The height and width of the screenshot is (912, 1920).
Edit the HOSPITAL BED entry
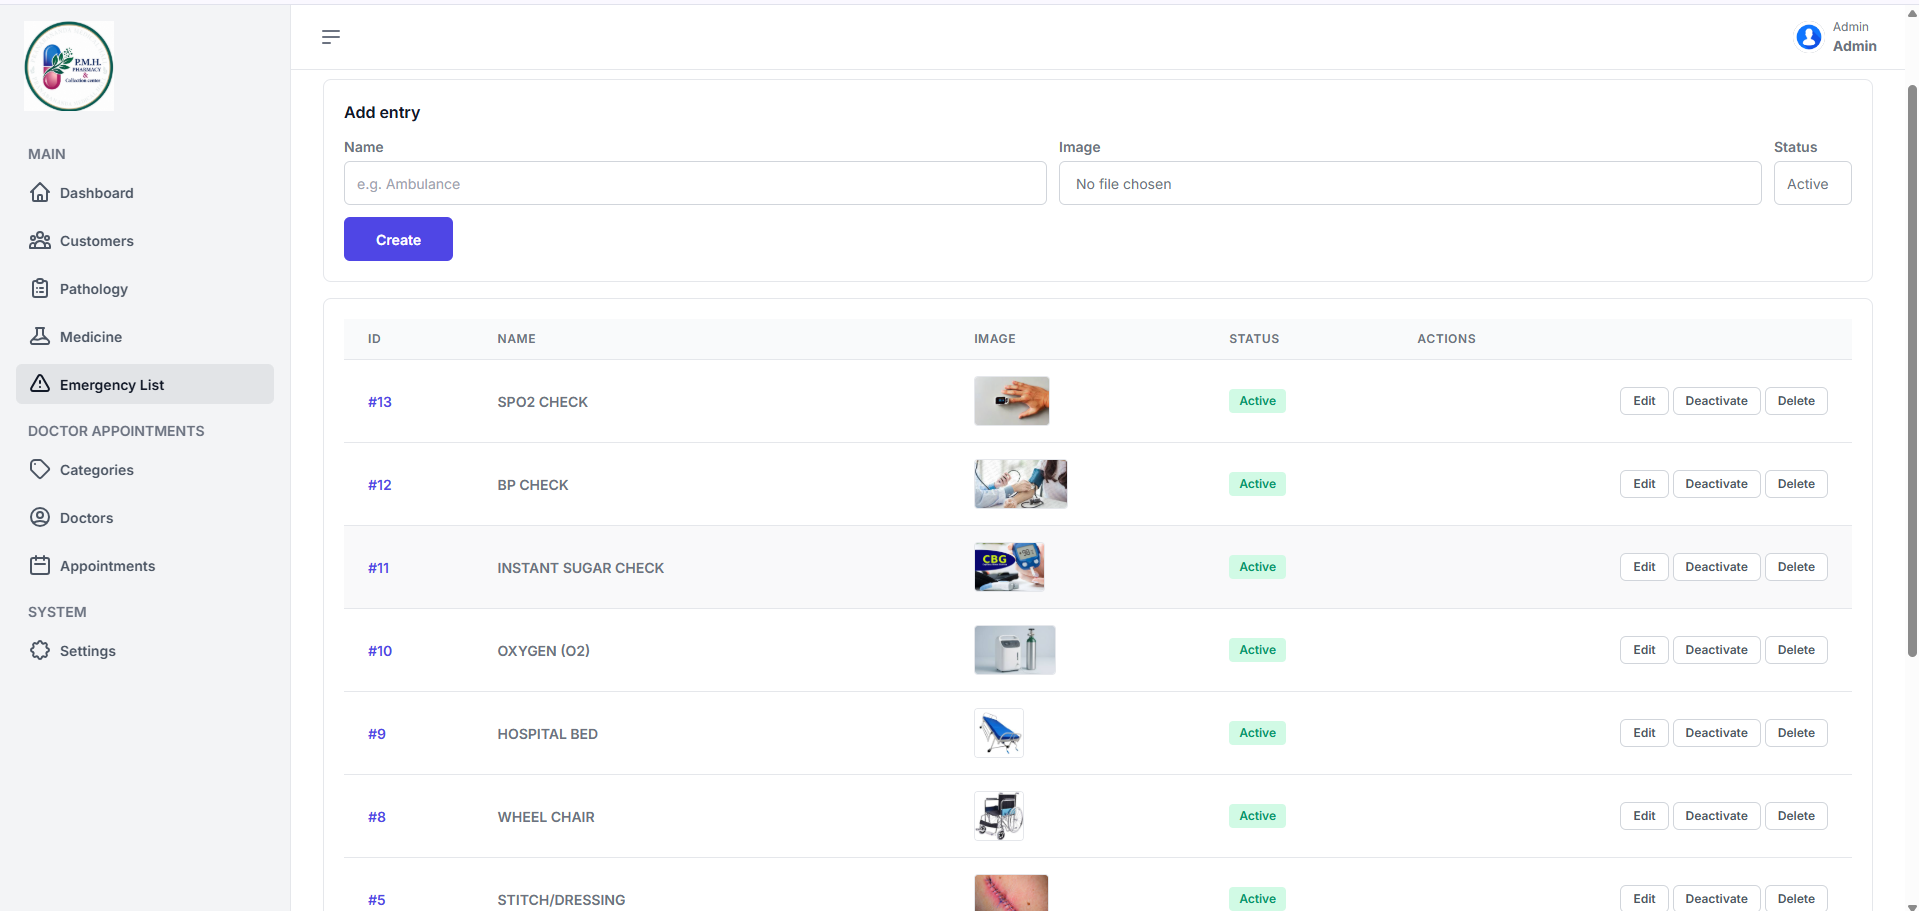(x=1644, y=733)
